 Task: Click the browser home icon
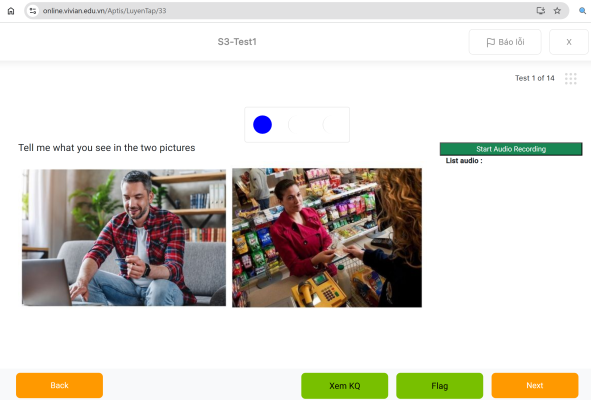point(11,11)
